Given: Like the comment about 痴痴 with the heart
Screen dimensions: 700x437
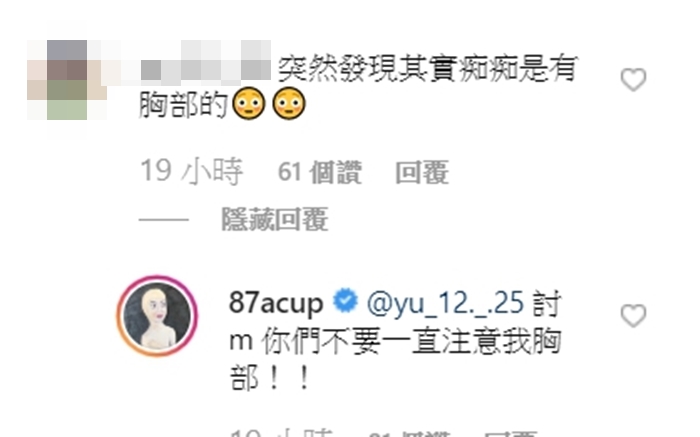Looking at the screenshot, I should point(633,79).
